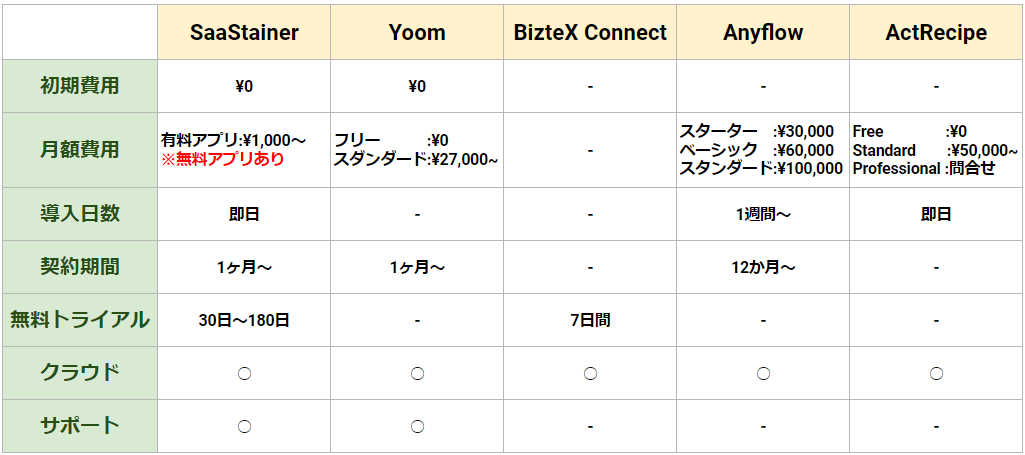Click the circle mark for ActRecipe クラウド
The width and height of the screenshot is (1025, 455).
click(x=936, y=373)
